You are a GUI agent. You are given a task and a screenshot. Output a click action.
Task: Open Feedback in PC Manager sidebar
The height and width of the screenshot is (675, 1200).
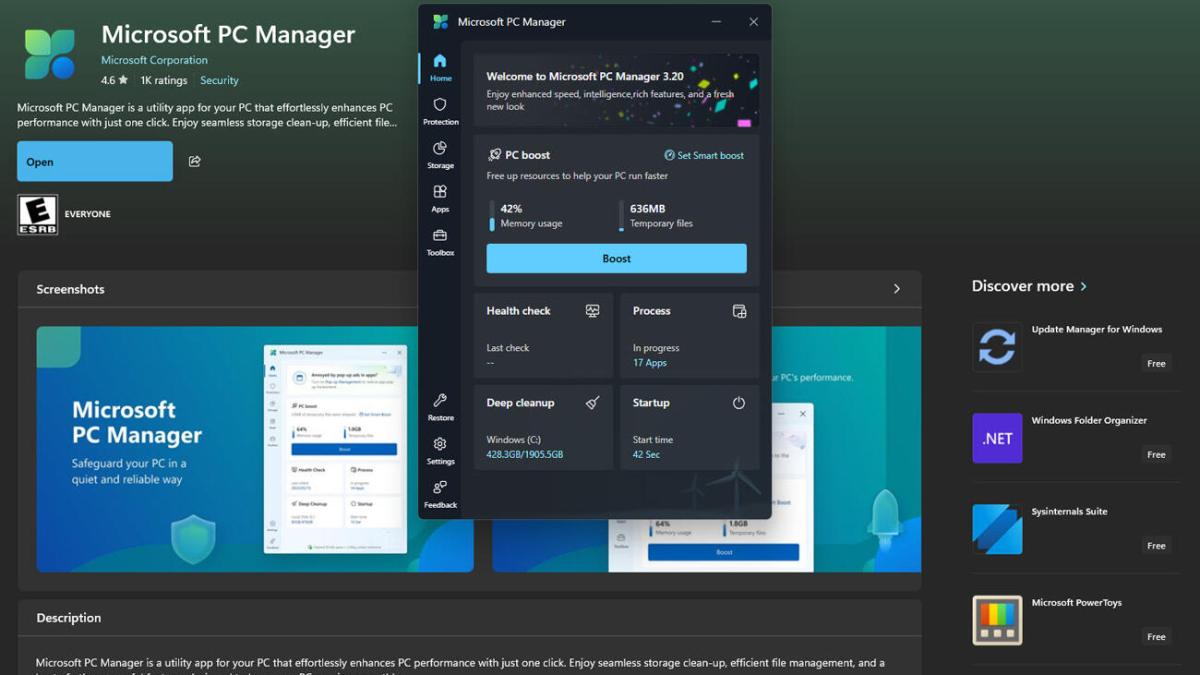pyautogui.click(x=440, y=494)
